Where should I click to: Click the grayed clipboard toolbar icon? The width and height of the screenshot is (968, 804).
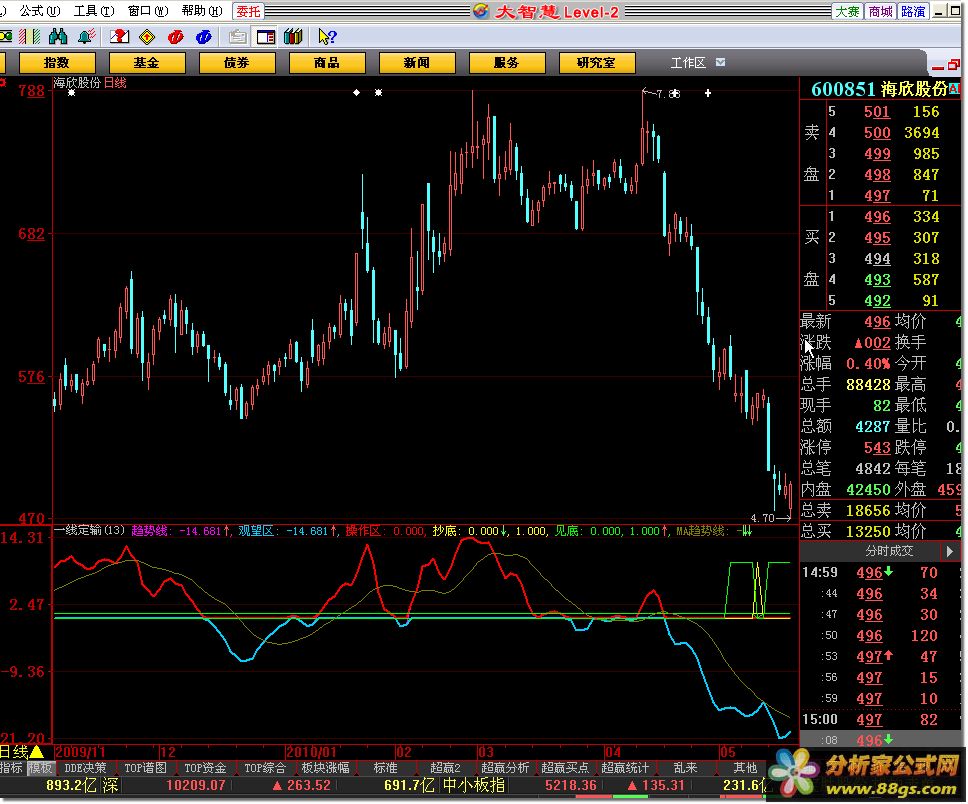[237, 37]
